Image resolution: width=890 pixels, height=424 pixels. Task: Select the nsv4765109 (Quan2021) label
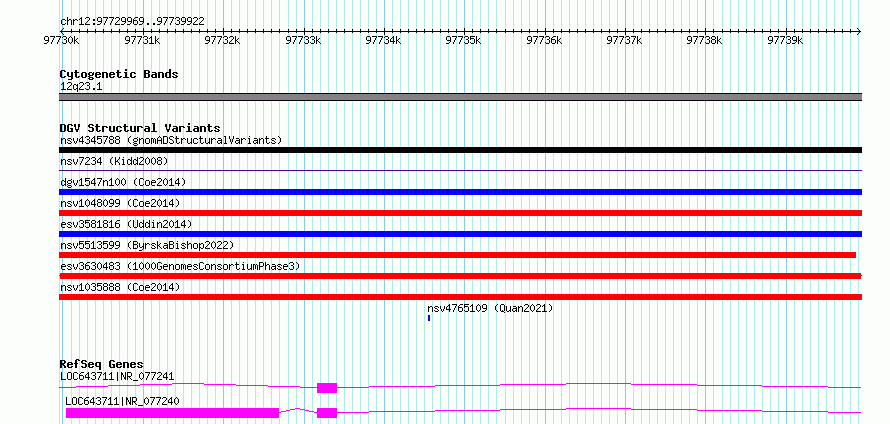(490, 309)
